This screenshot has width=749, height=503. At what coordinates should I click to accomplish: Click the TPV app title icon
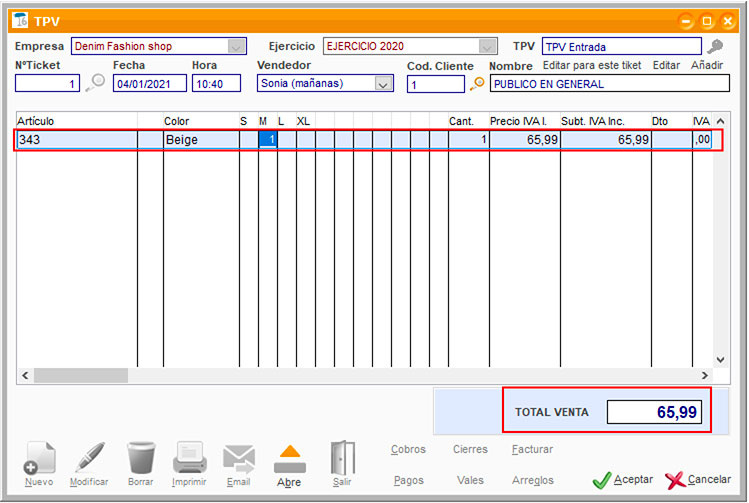(x=21, y=21)
